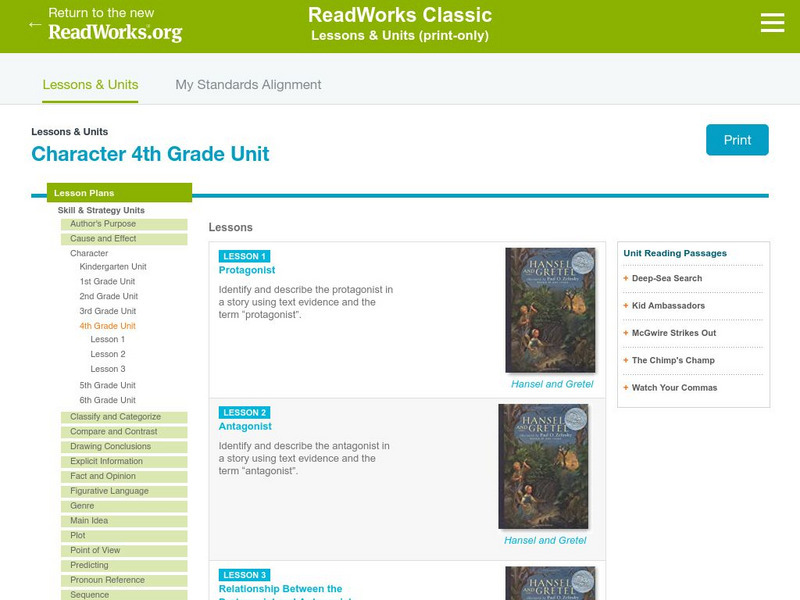This screenshot has height=600, width=800.
Task: Open Kid Ambassadors passage
Action: pyautogui.click(x=668, y=306)
